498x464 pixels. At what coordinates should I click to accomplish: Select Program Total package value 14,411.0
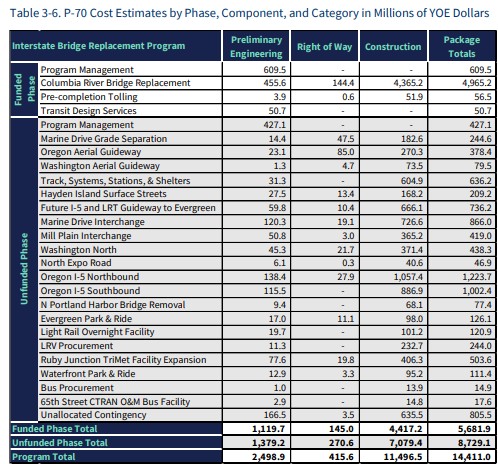pos(472,457)
